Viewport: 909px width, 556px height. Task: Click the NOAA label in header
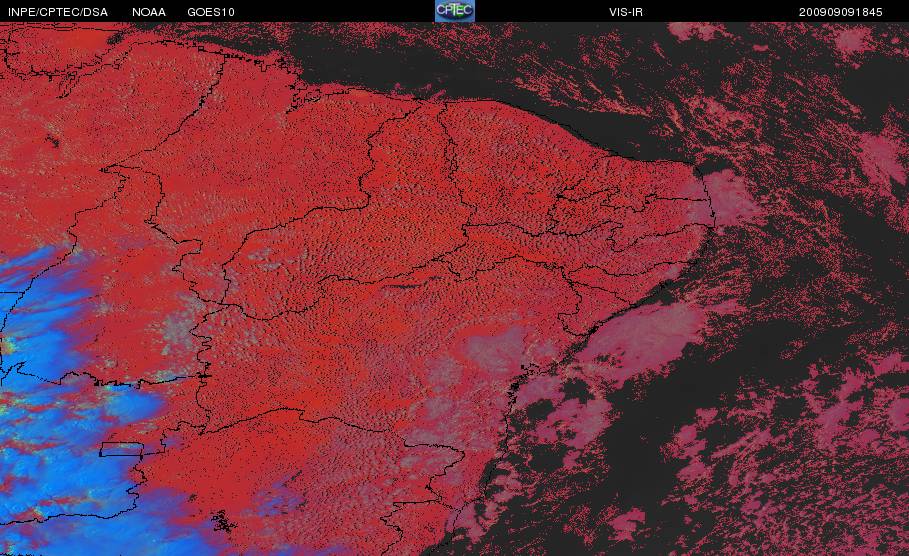(x=149, y=12)
